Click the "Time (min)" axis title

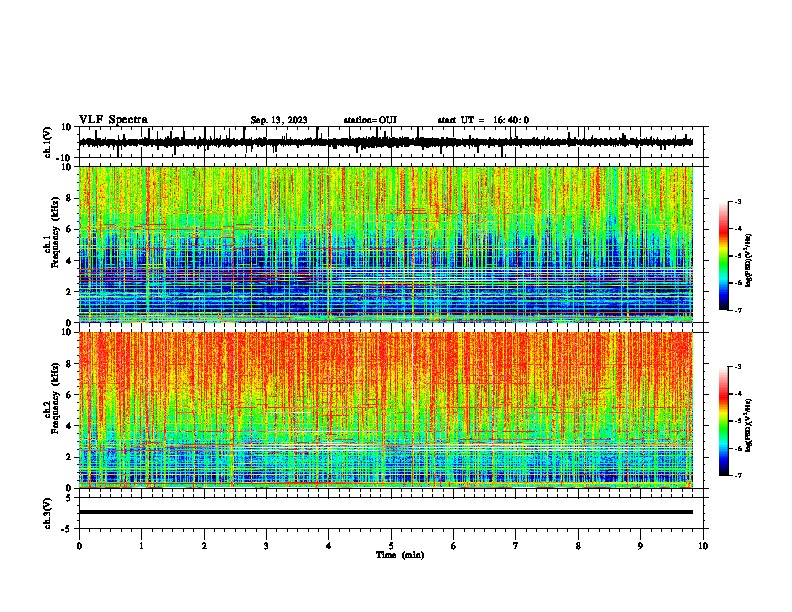point(400,555)
